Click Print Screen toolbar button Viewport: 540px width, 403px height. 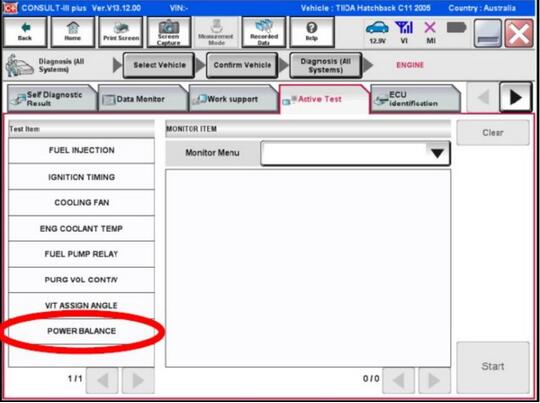[x=121, y=32]
